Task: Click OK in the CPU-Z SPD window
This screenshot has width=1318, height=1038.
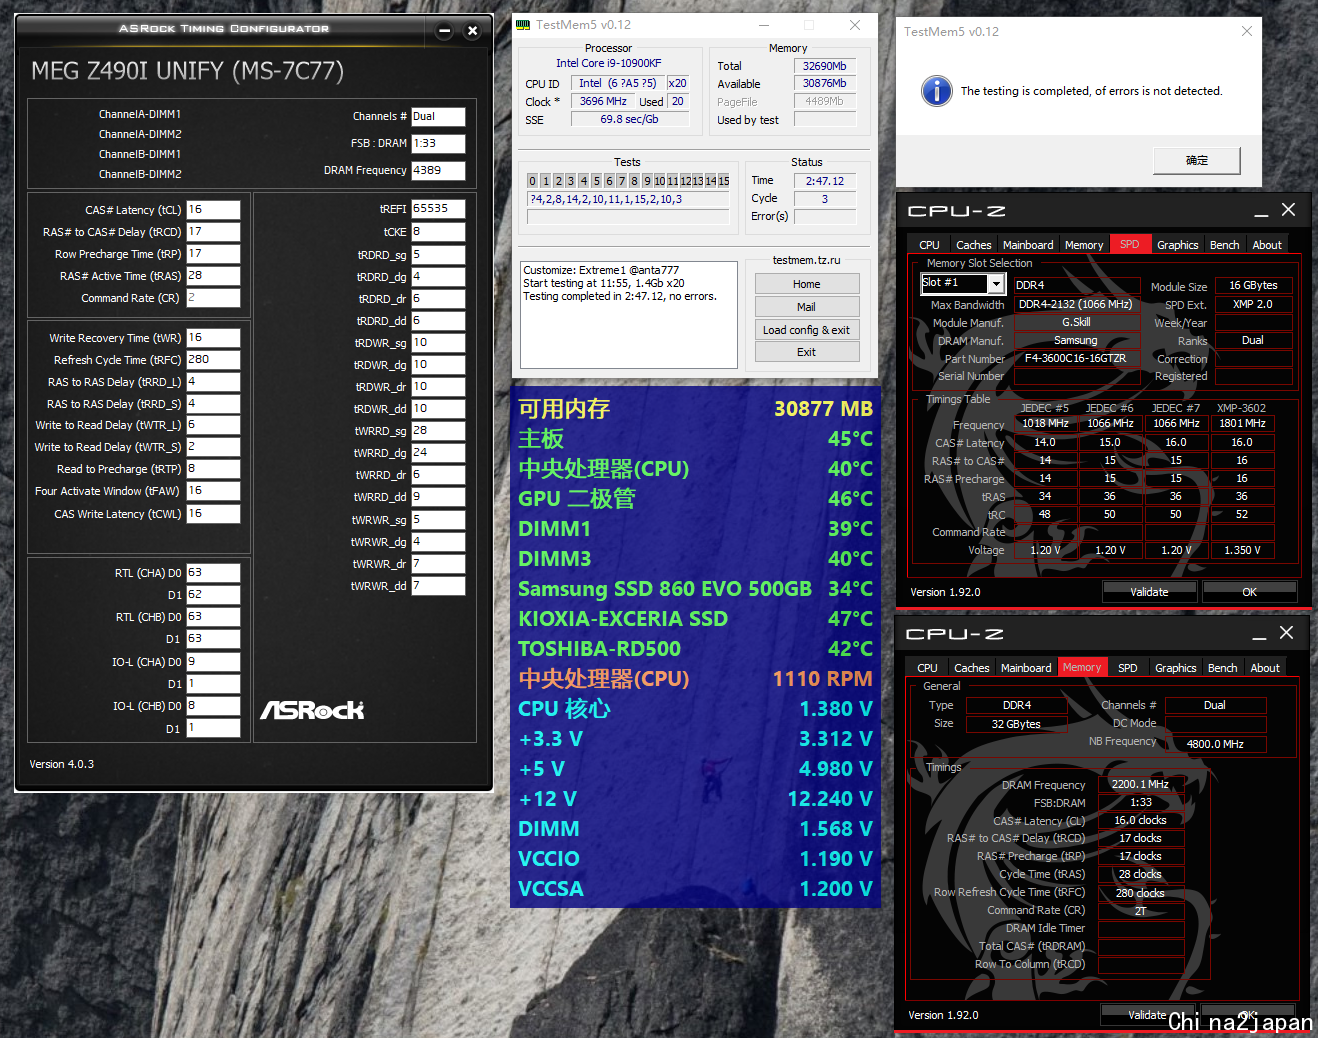Action: [1249, 592]
